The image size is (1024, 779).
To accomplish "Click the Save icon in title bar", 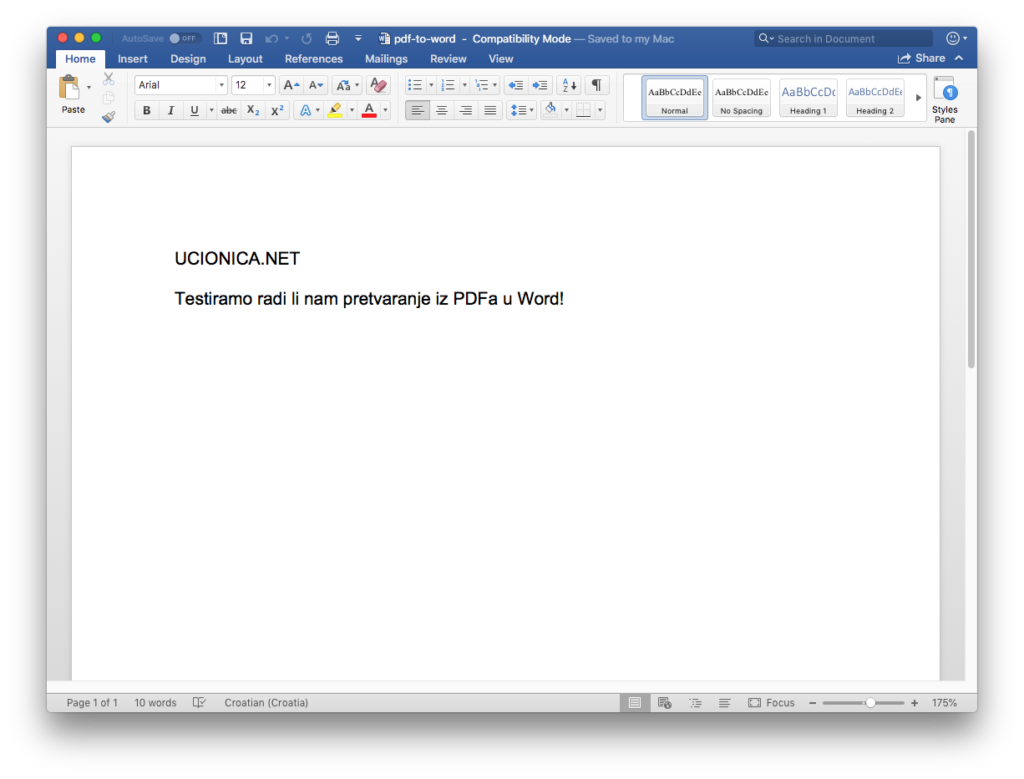I will coord(246,39).
